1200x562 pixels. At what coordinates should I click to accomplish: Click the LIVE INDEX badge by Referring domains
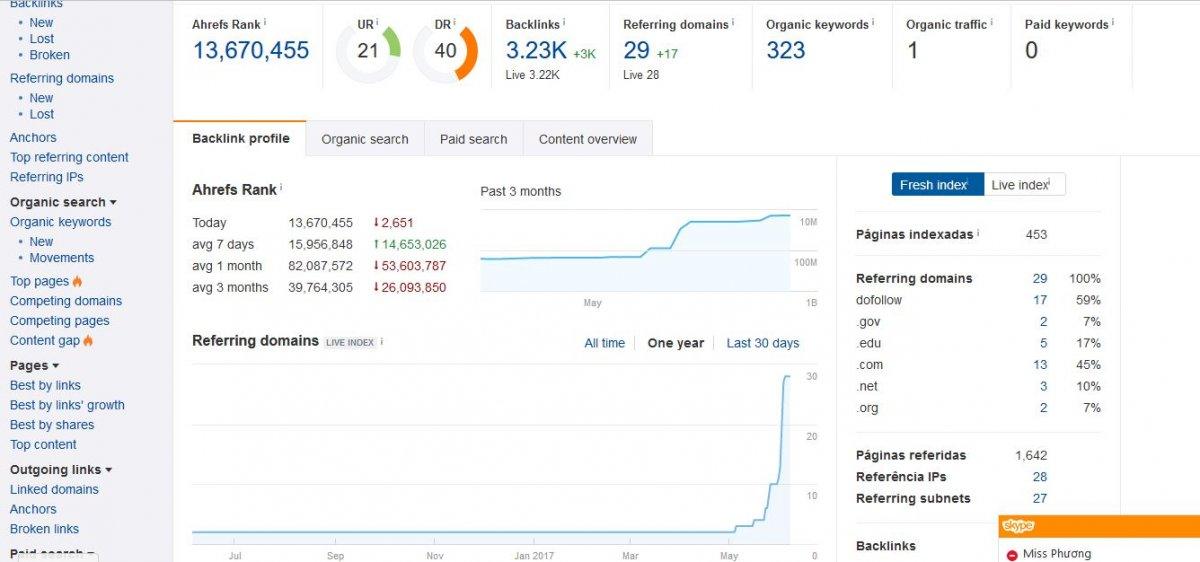click(350, 342)
